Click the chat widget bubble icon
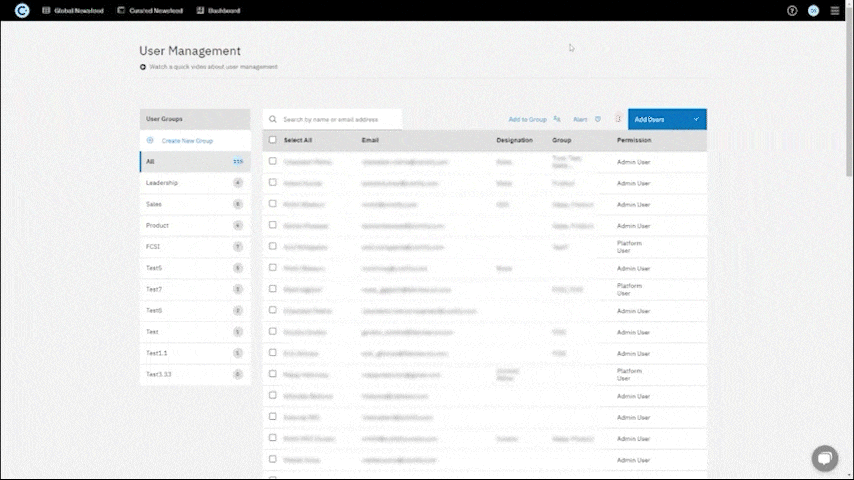 pos(824,457)
